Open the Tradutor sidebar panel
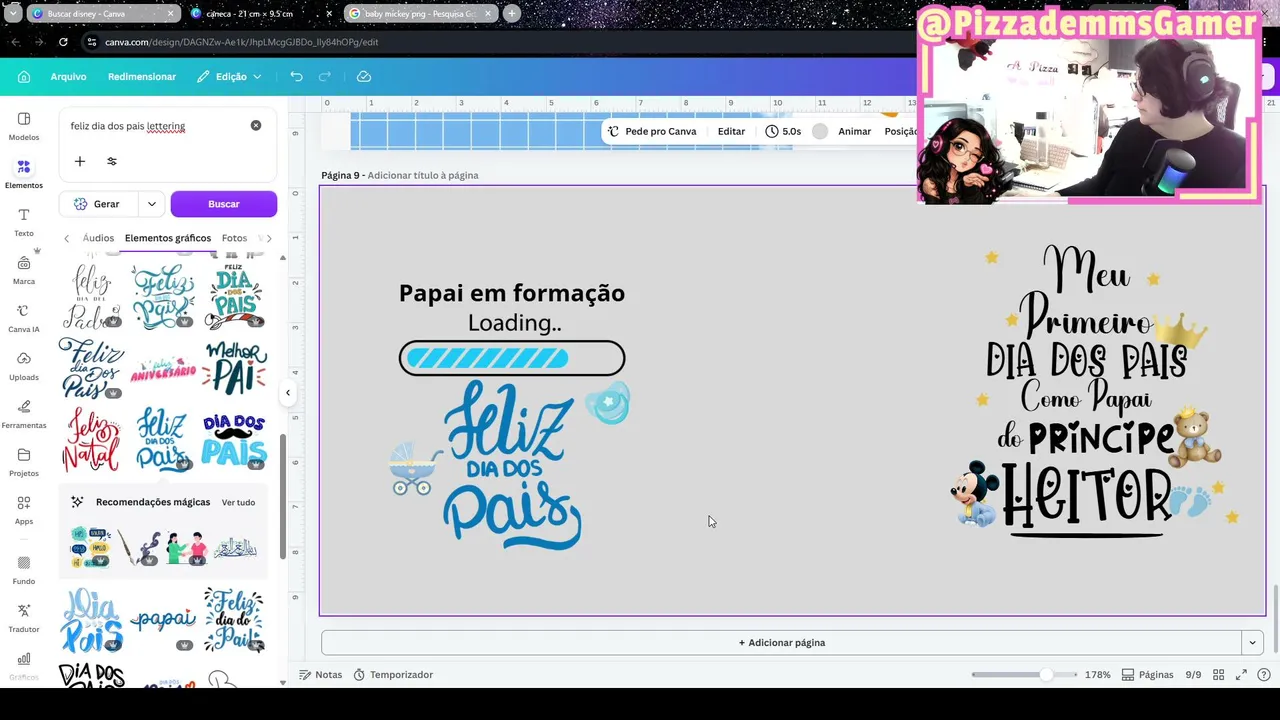 coord(24,618)
